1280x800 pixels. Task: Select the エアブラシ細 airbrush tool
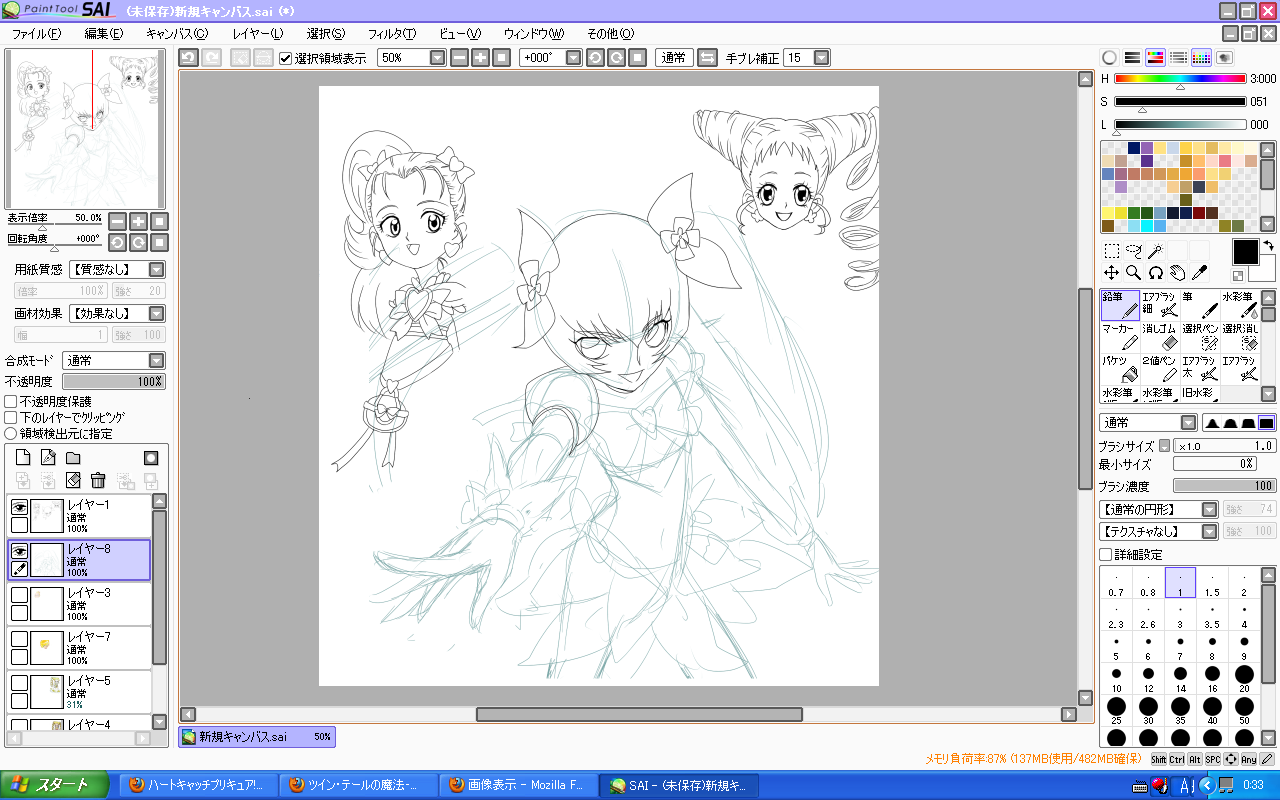1160,305
